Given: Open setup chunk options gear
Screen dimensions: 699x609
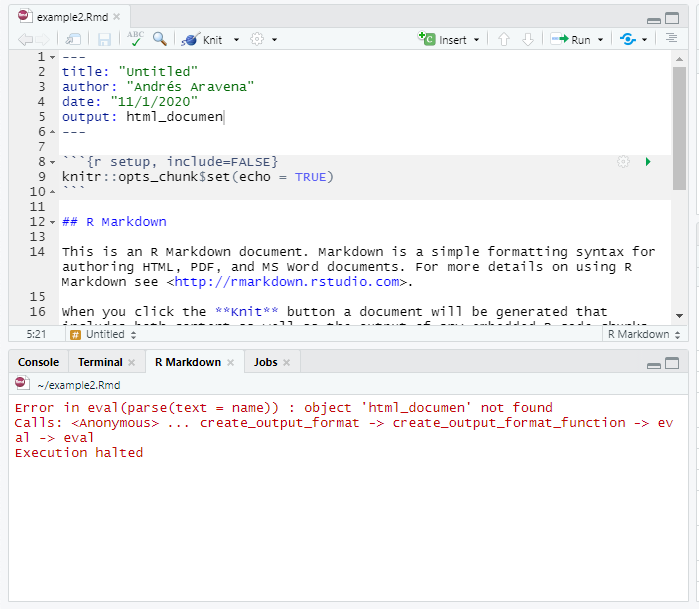Looking at the screenshot, I should coord(624,162).
